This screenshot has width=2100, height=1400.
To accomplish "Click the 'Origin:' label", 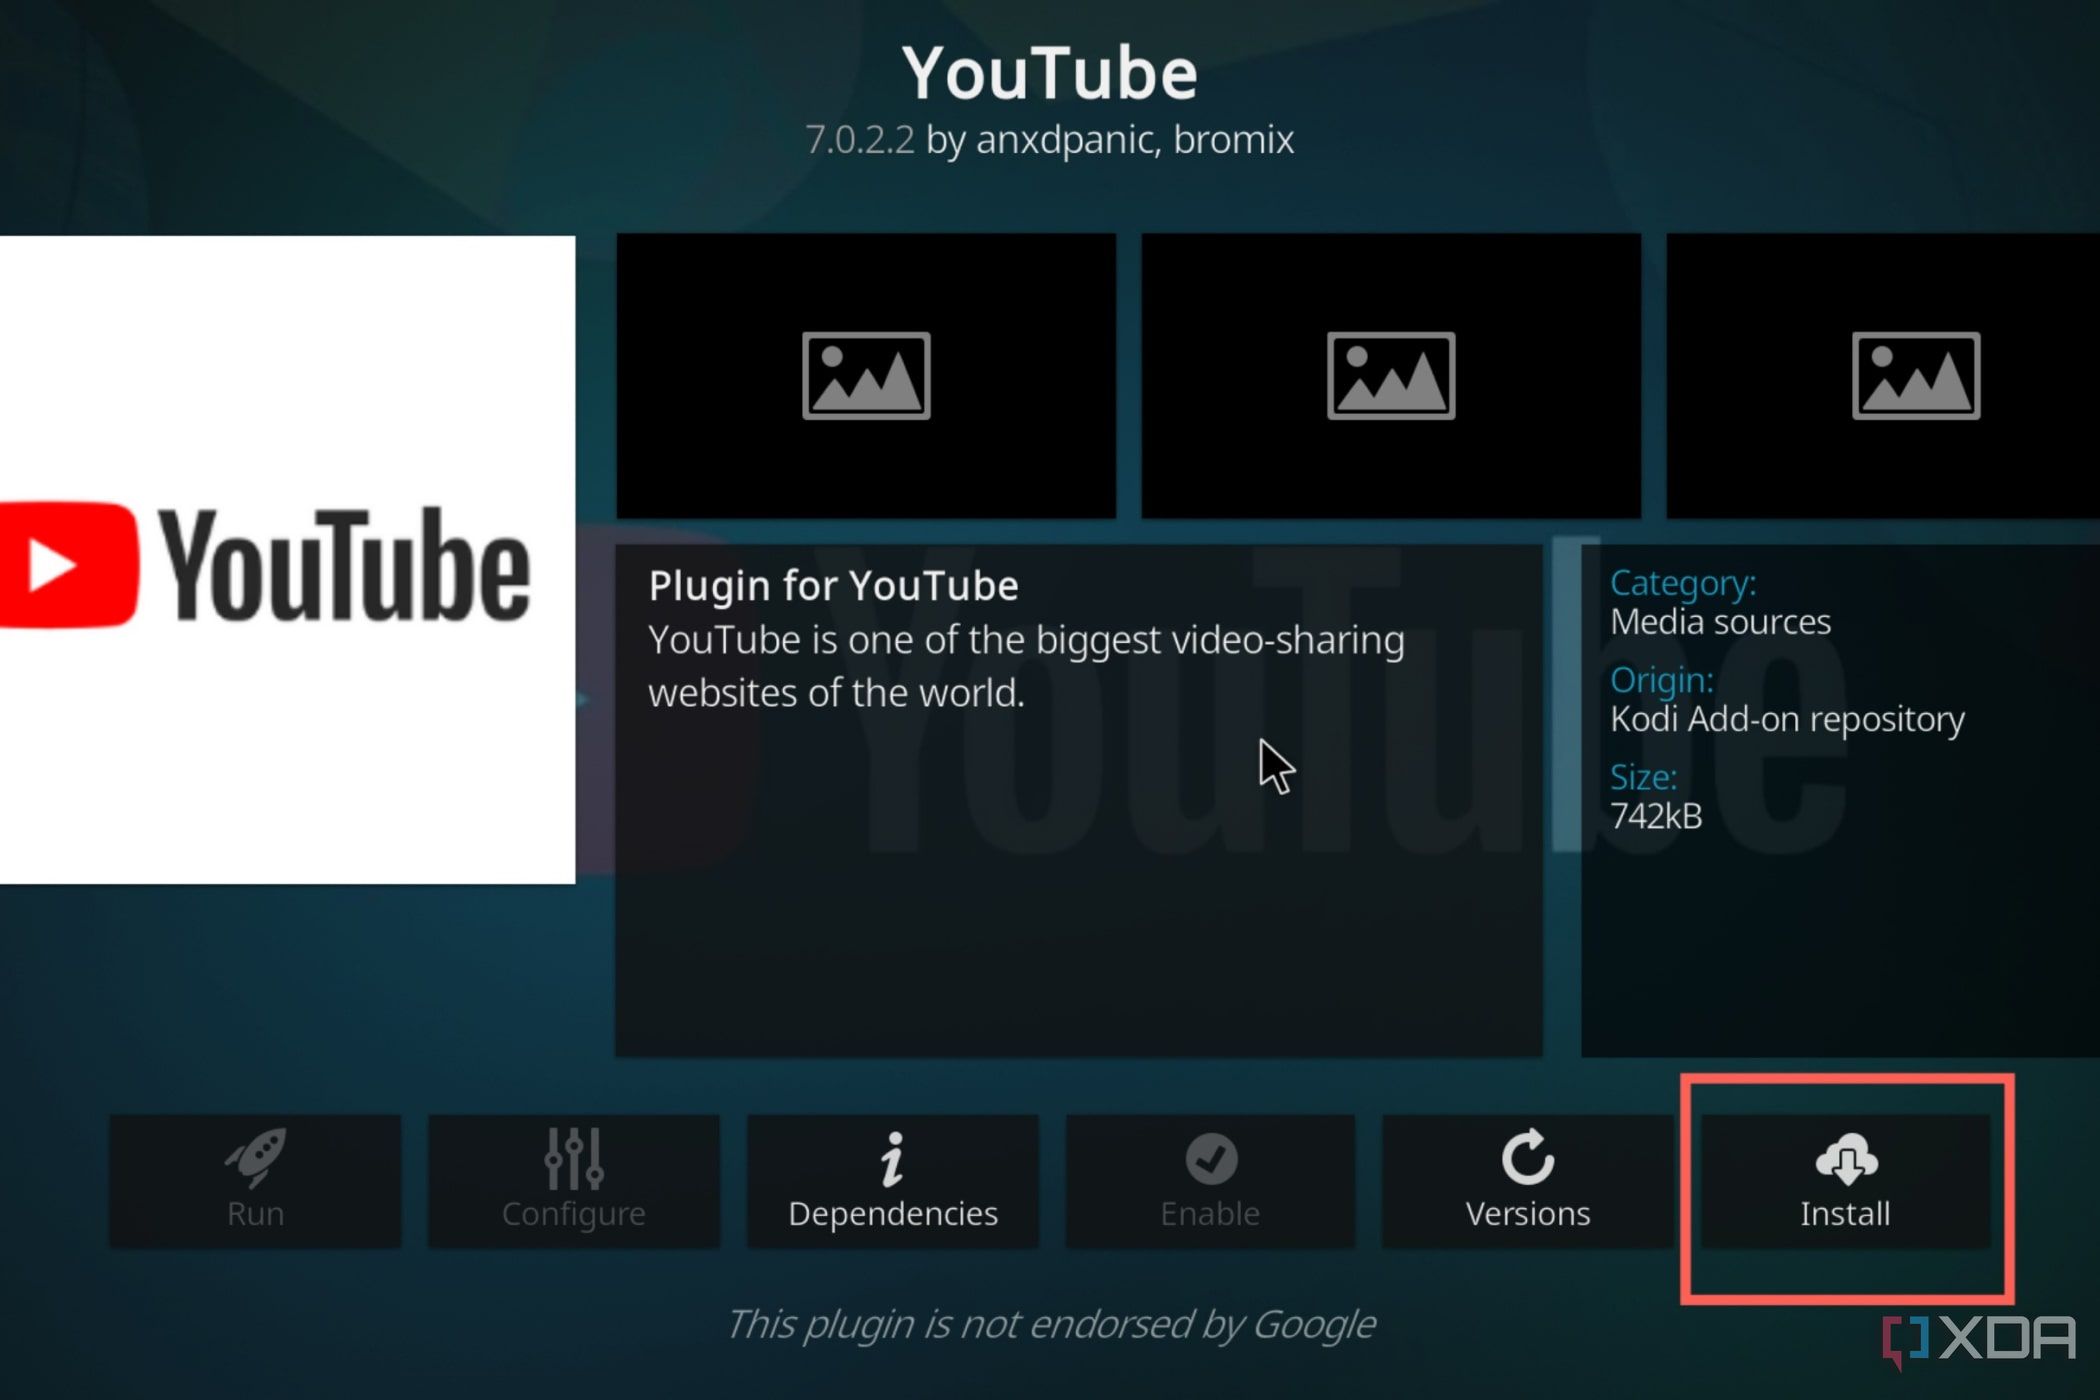I will point(1662,680).
